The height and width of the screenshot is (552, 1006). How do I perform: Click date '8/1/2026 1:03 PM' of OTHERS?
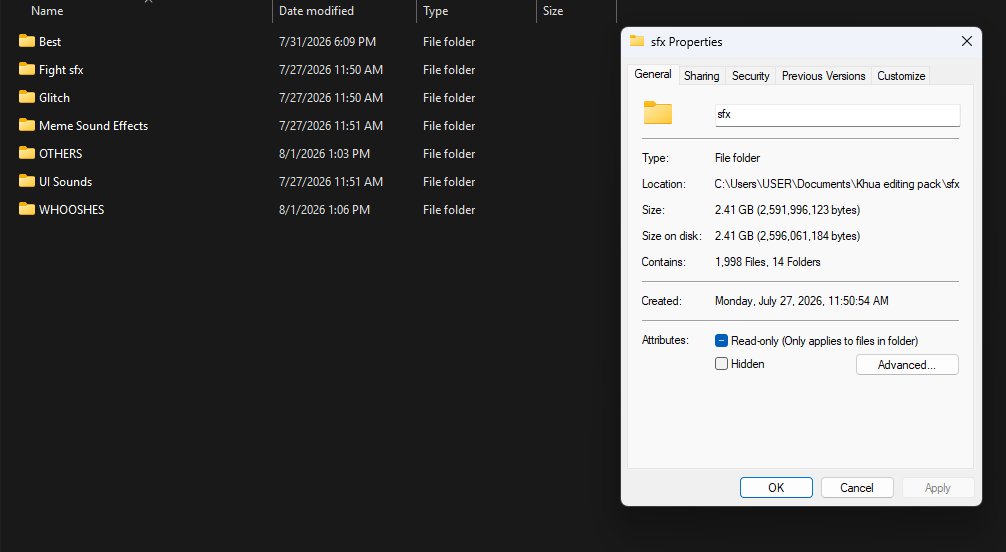coord(324,153)
